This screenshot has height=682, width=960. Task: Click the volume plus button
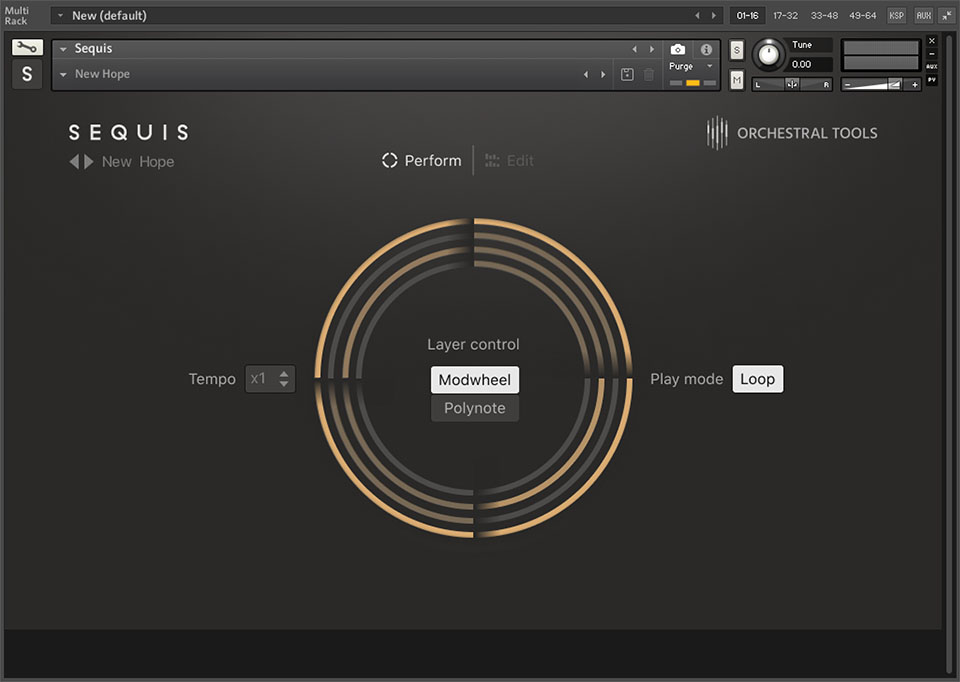point(915,84)
